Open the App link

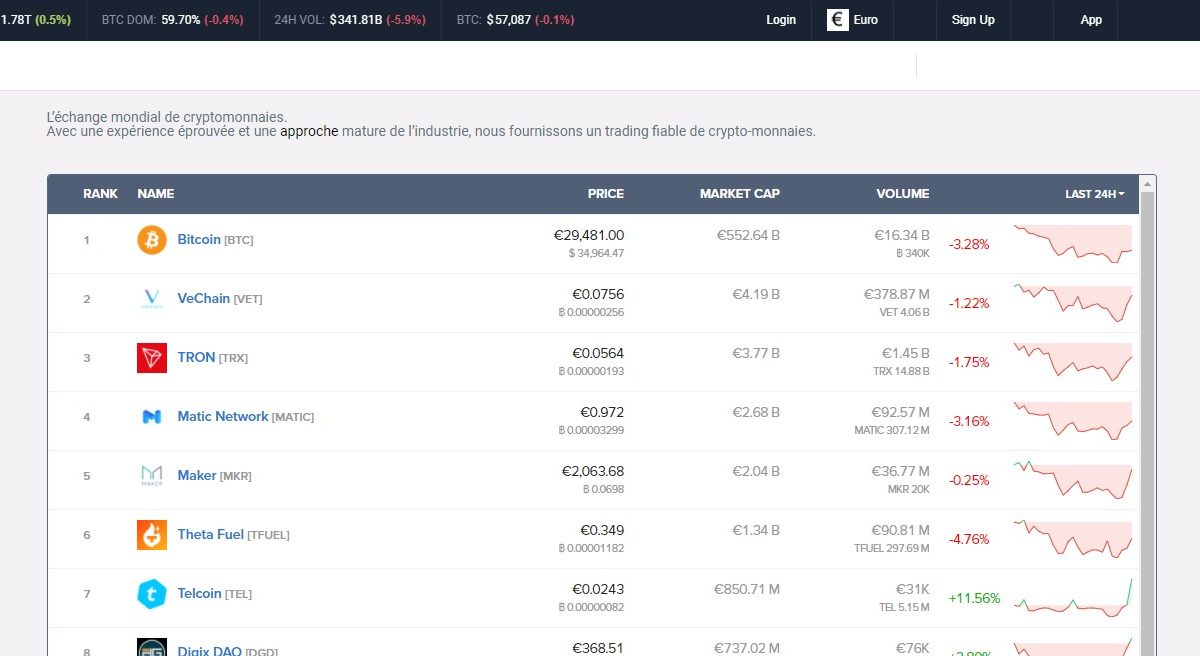(x=1092, y=20)
